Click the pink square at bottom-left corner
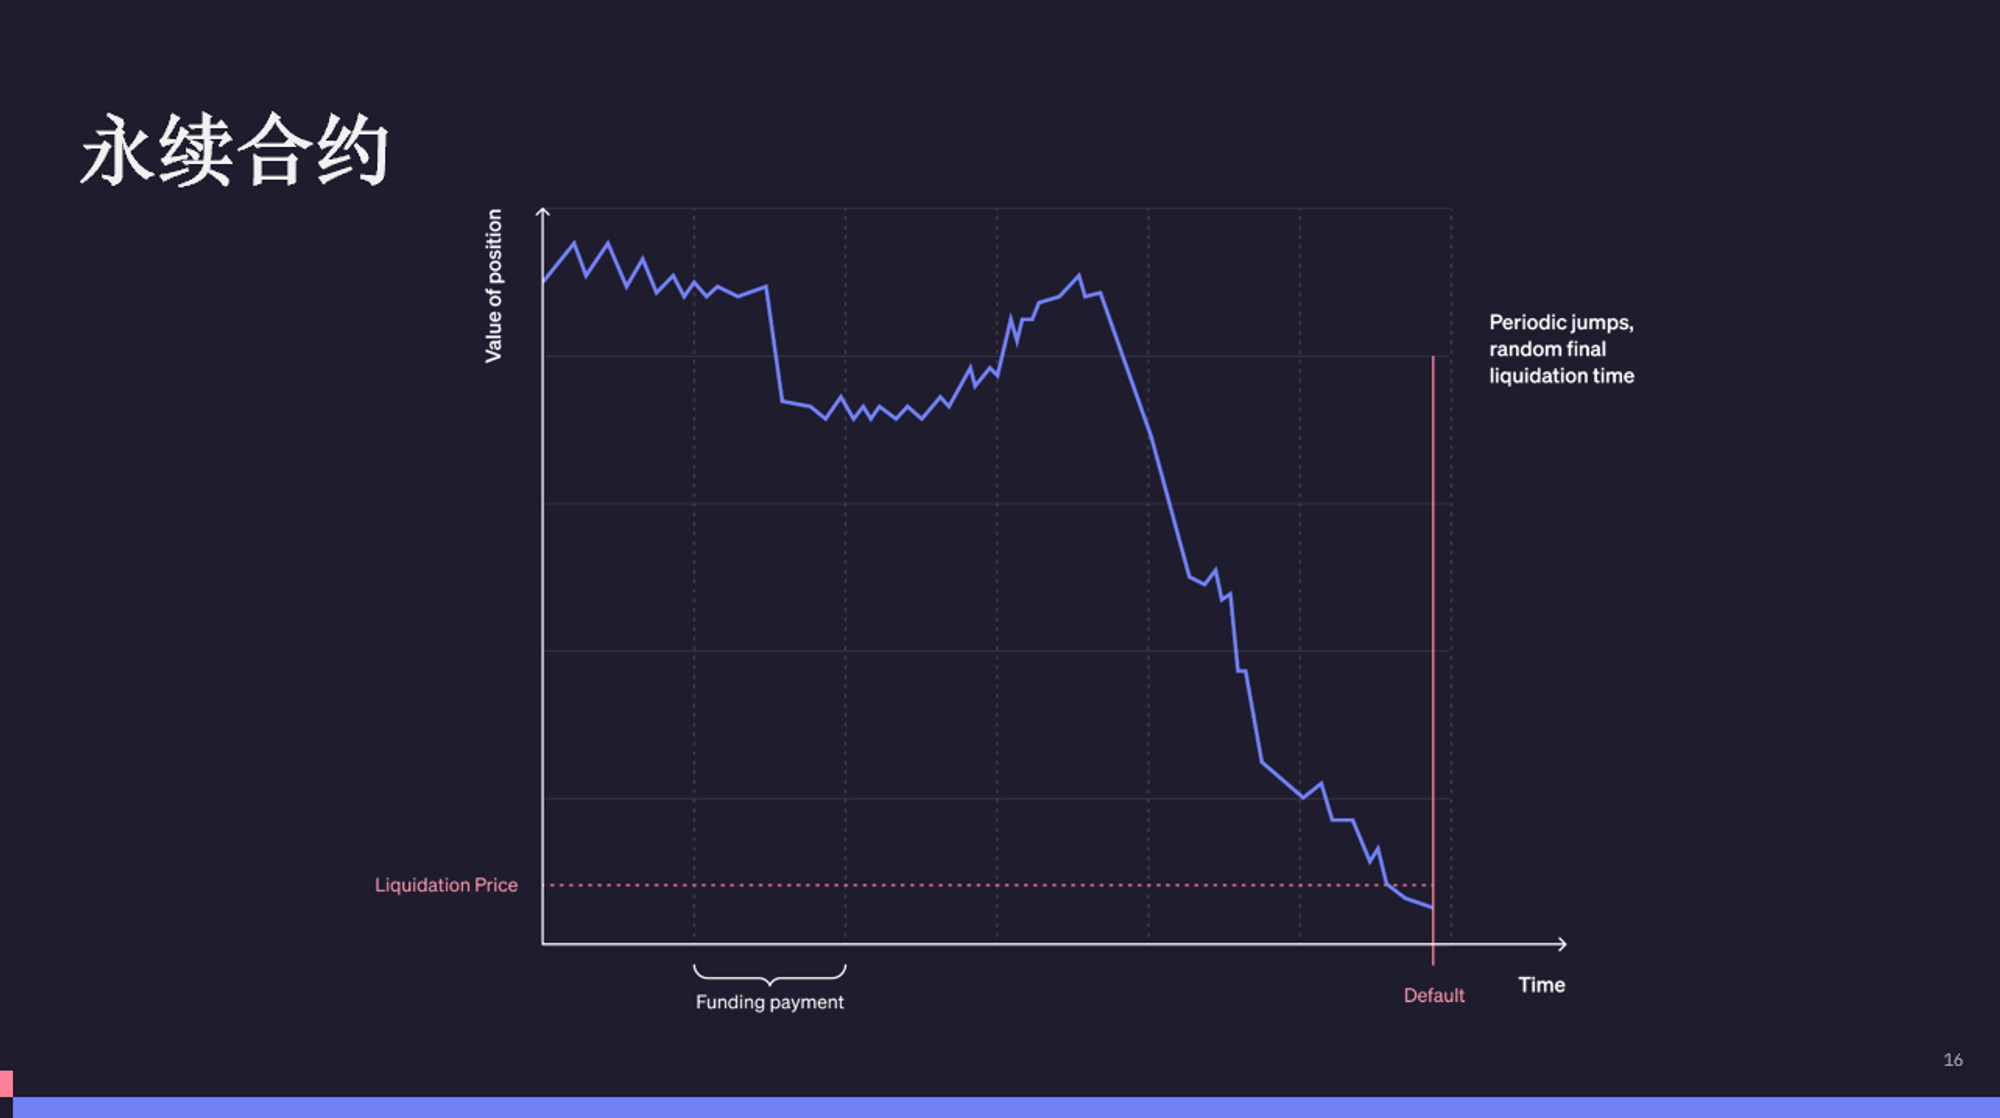The height and width of the screenshot is (1118, 2000). (6, 1084)
